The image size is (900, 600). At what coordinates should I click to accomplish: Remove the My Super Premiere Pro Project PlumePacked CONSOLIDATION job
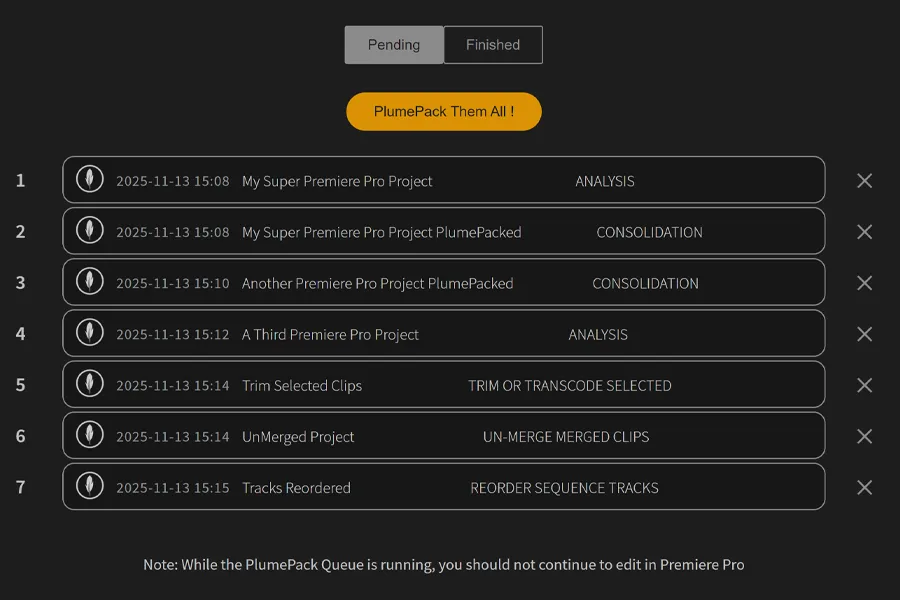(x=864, y=231)
